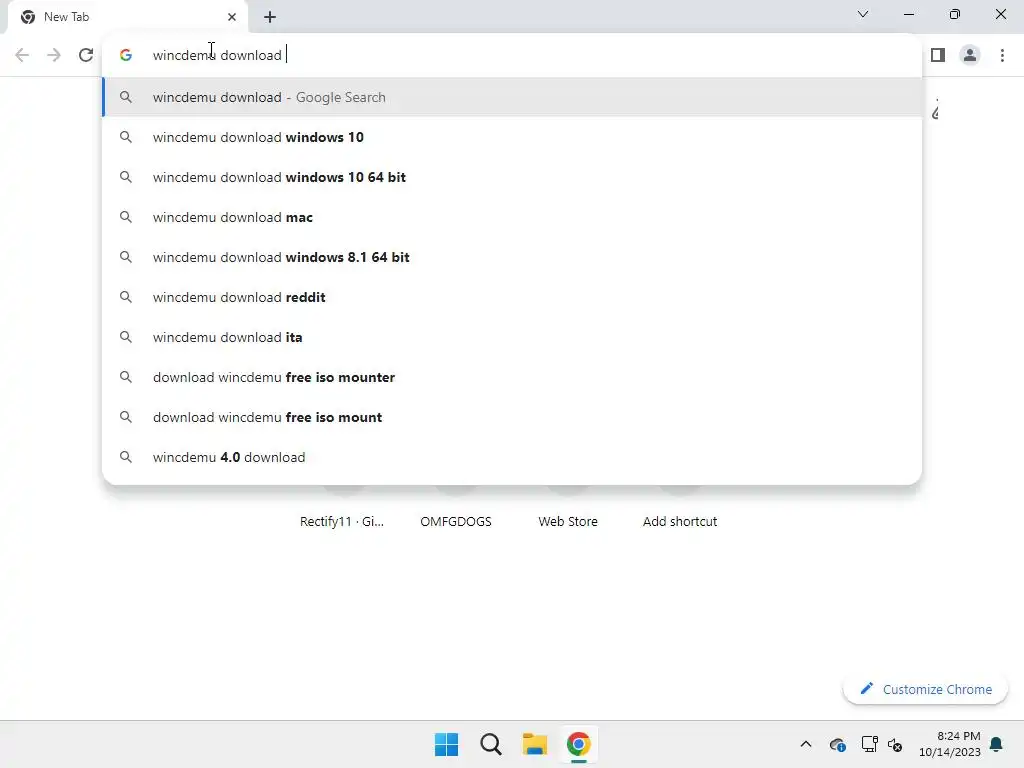Click the browser back arrow
The width and height of the screenshot is (1024, 768).
point(22,55)
